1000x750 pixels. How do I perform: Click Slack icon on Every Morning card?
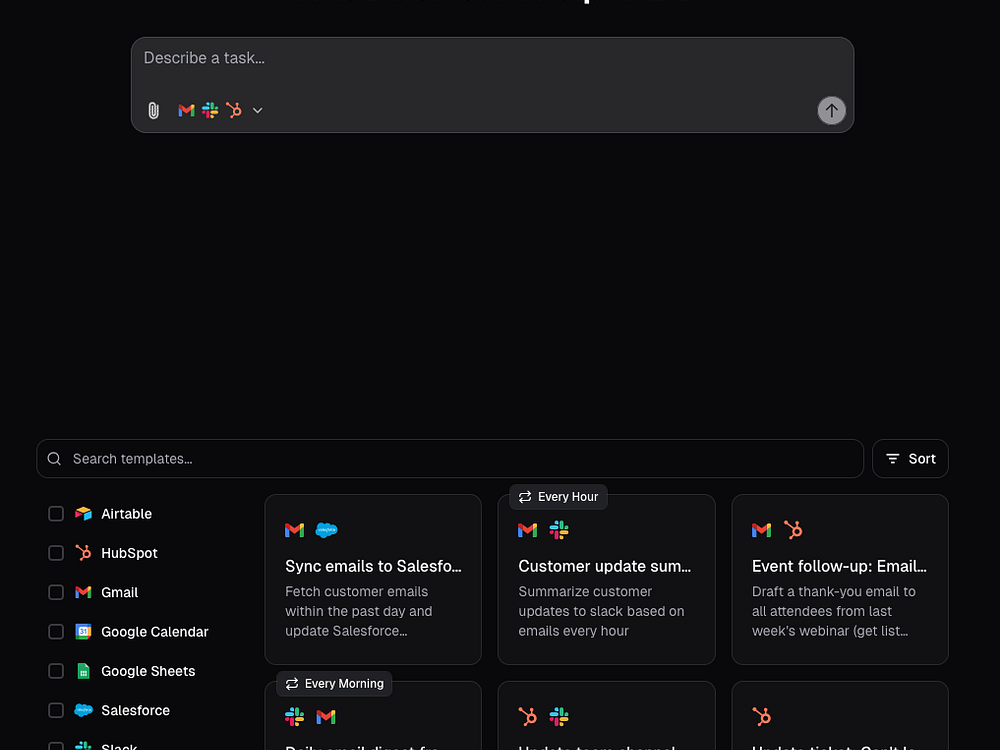(x=295, y=717)
